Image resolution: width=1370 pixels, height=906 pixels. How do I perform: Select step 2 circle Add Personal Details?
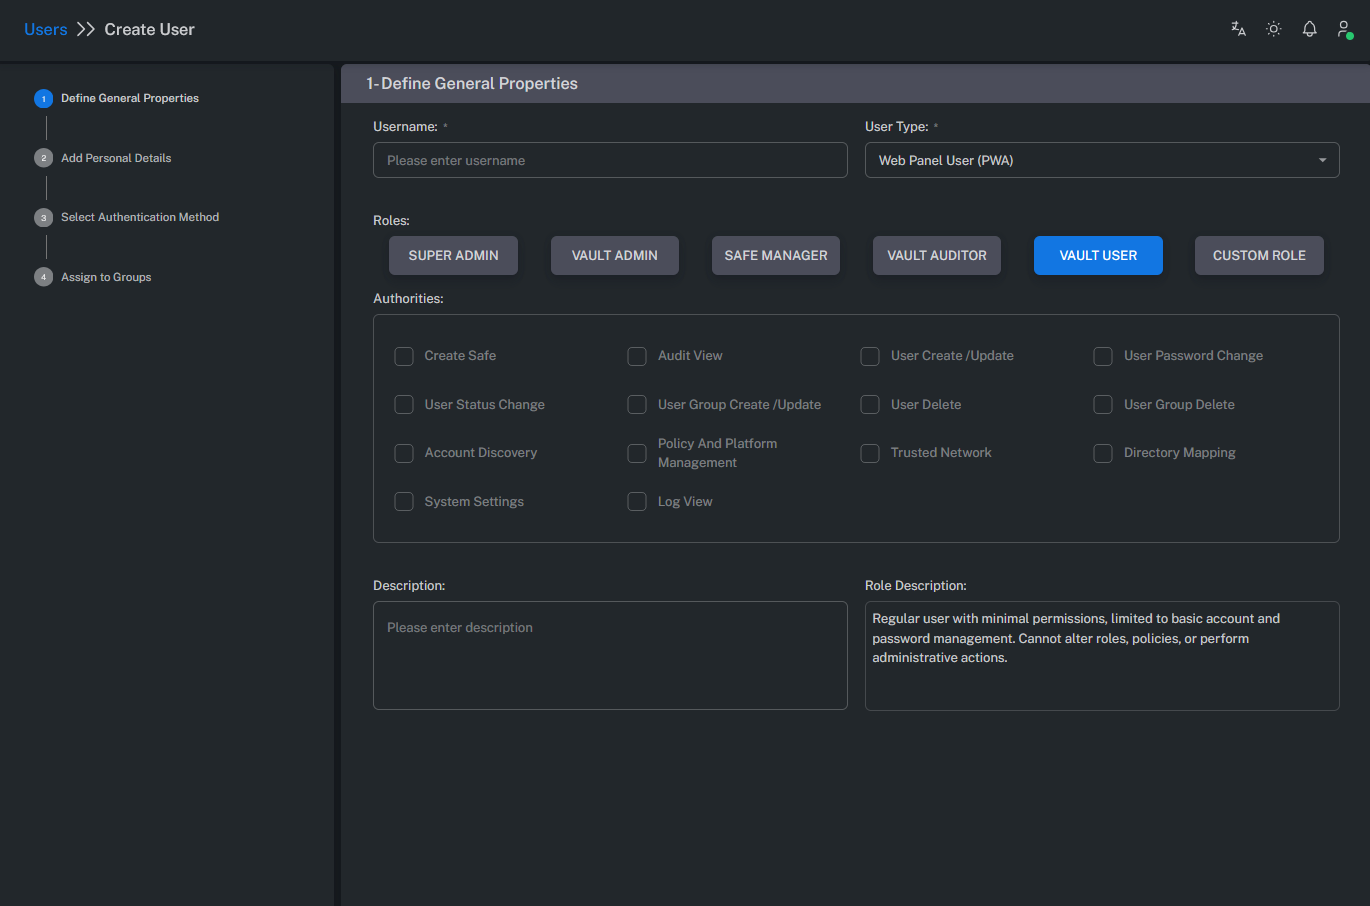(x=43, y=157)
